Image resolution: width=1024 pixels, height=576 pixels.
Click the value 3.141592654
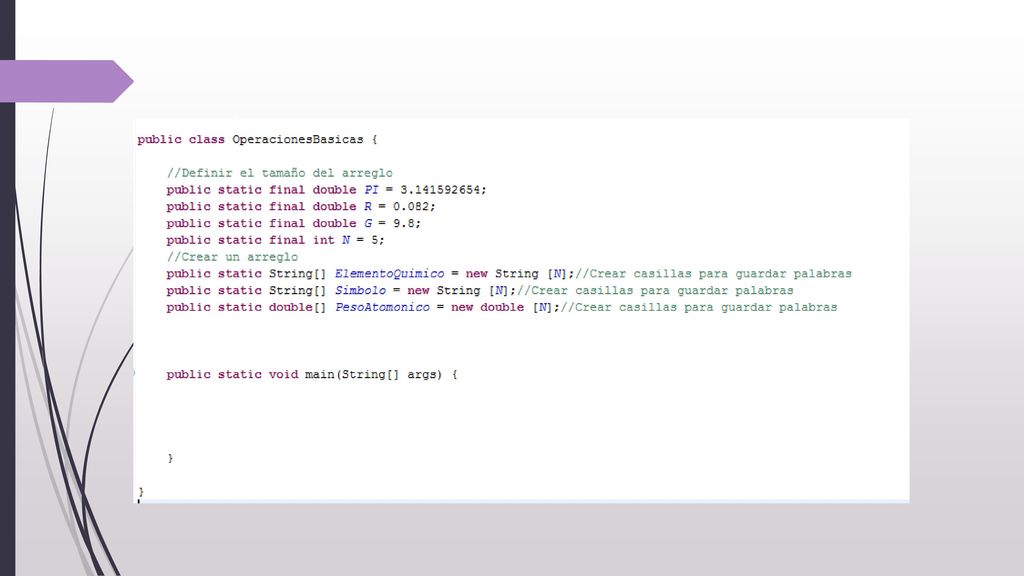click(x=441, y=189)
